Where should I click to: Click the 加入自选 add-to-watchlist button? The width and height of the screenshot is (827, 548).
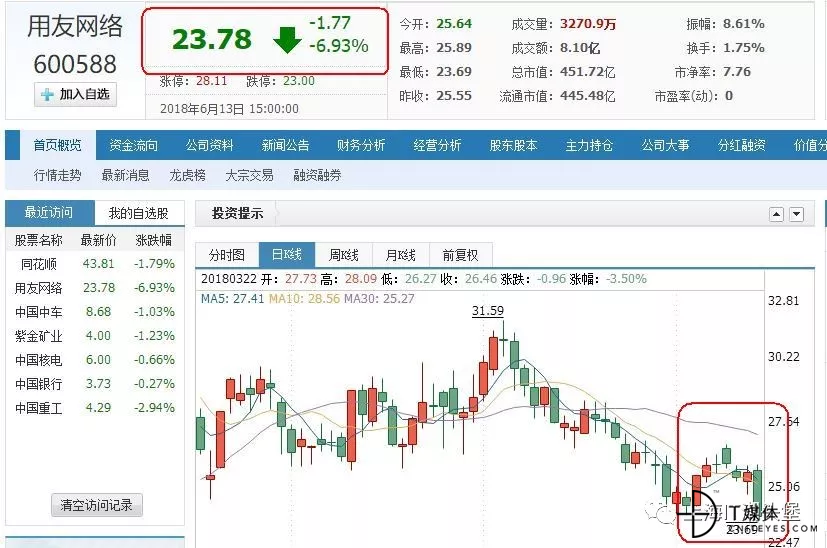pos(75,94)
